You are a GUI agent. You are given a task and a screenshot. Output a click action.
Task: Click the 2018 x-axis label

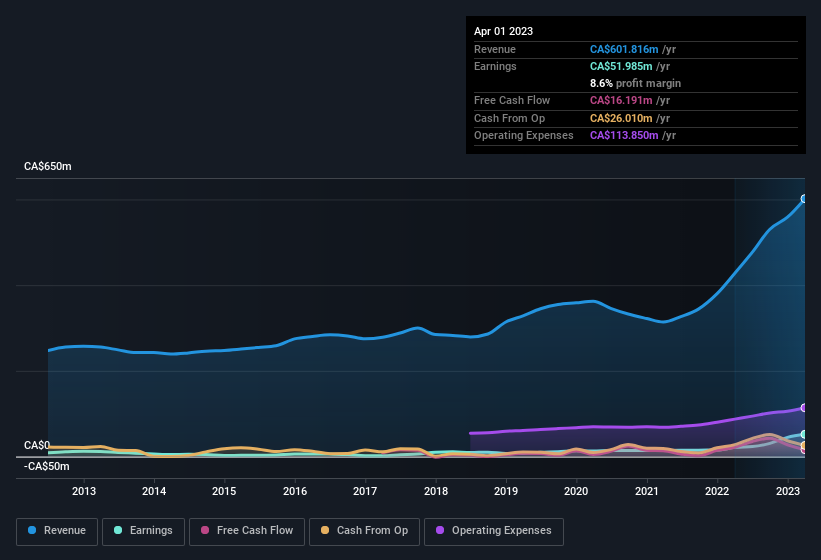436,491
